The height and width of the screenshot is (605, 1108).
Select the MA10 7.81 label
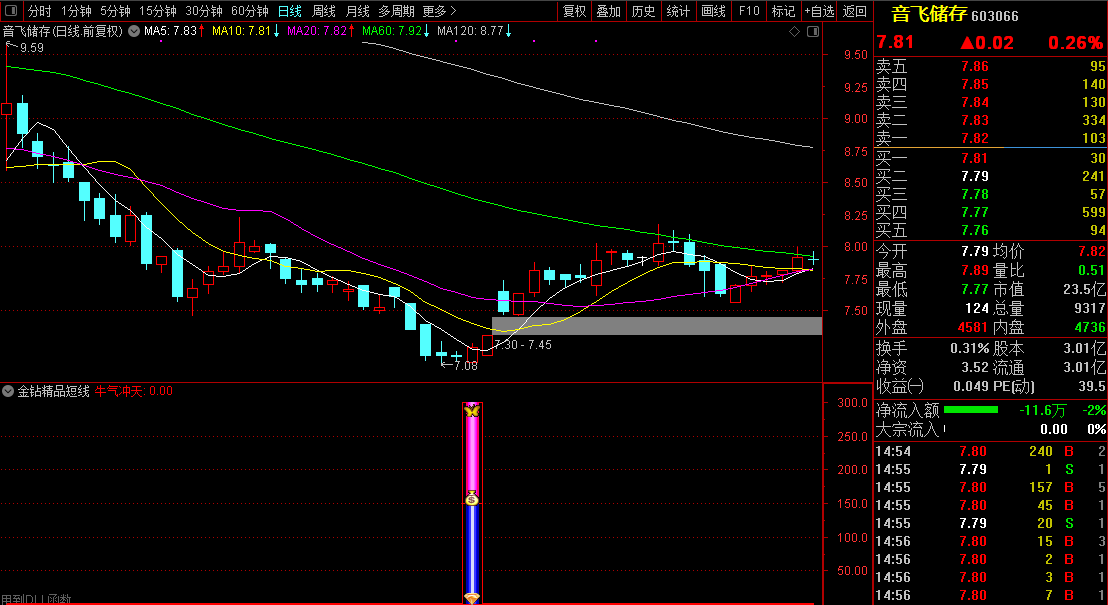coord(245,31)
